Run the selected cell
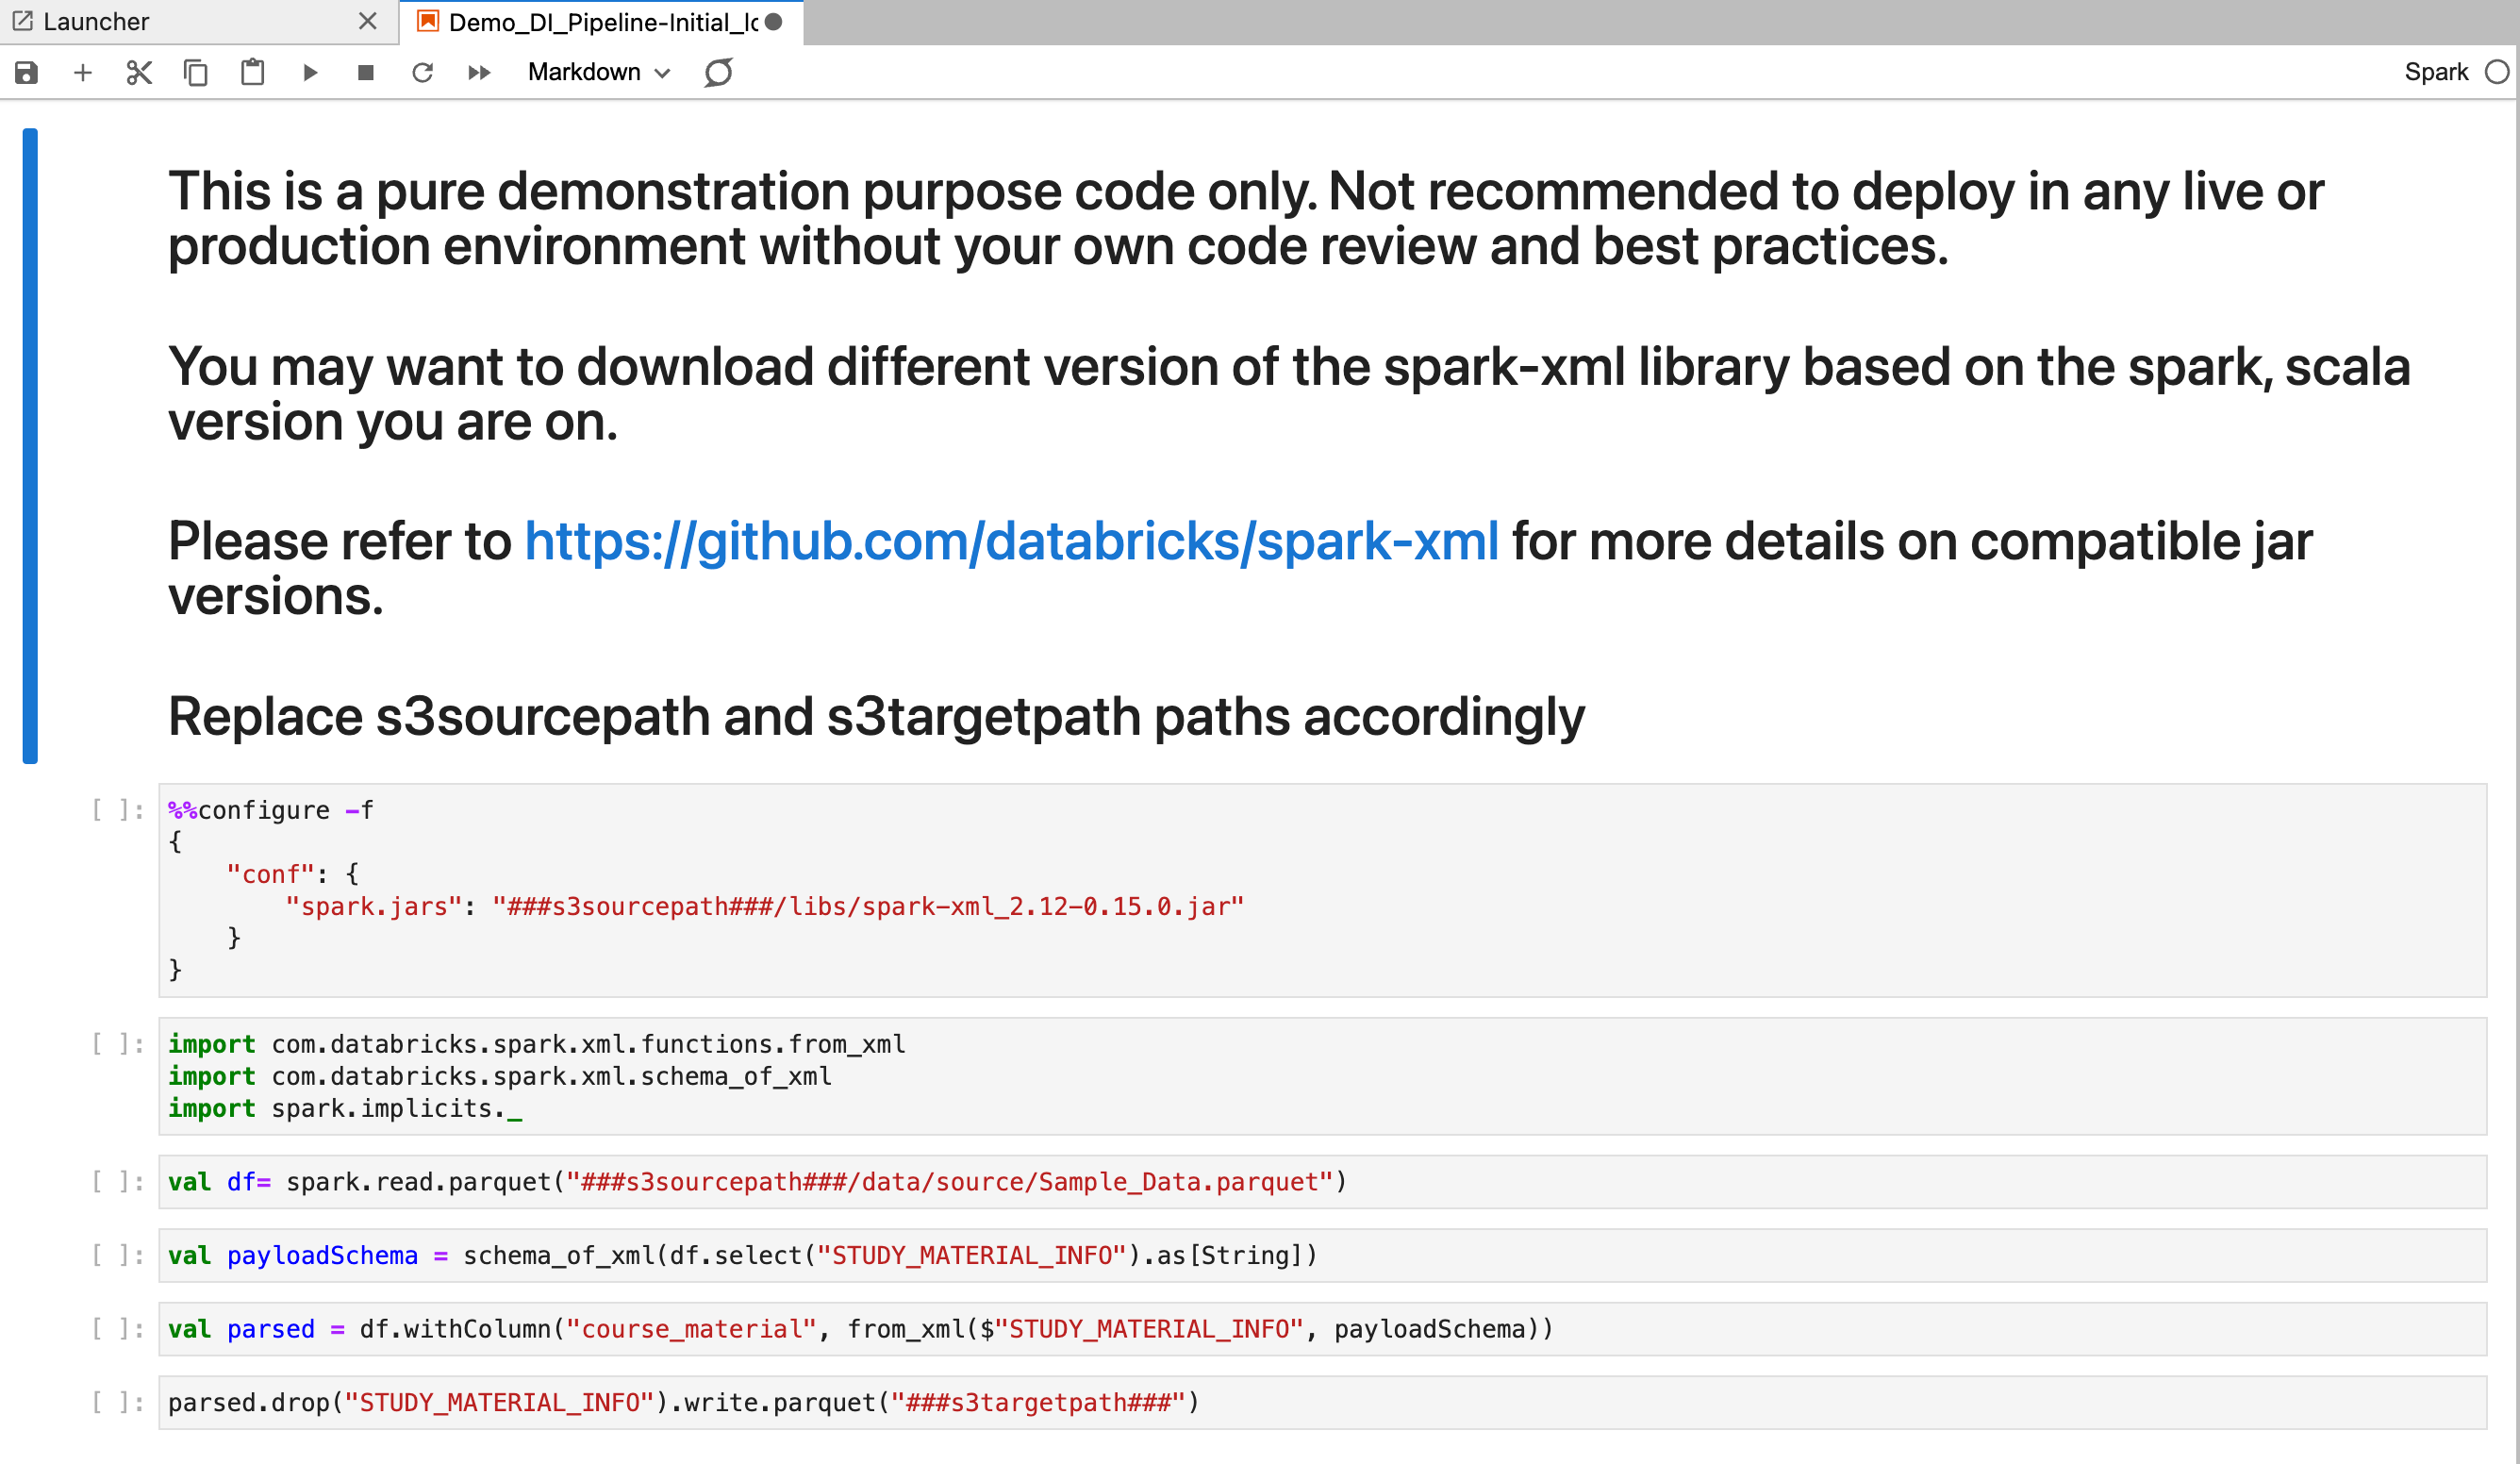 tap(310, 72)
